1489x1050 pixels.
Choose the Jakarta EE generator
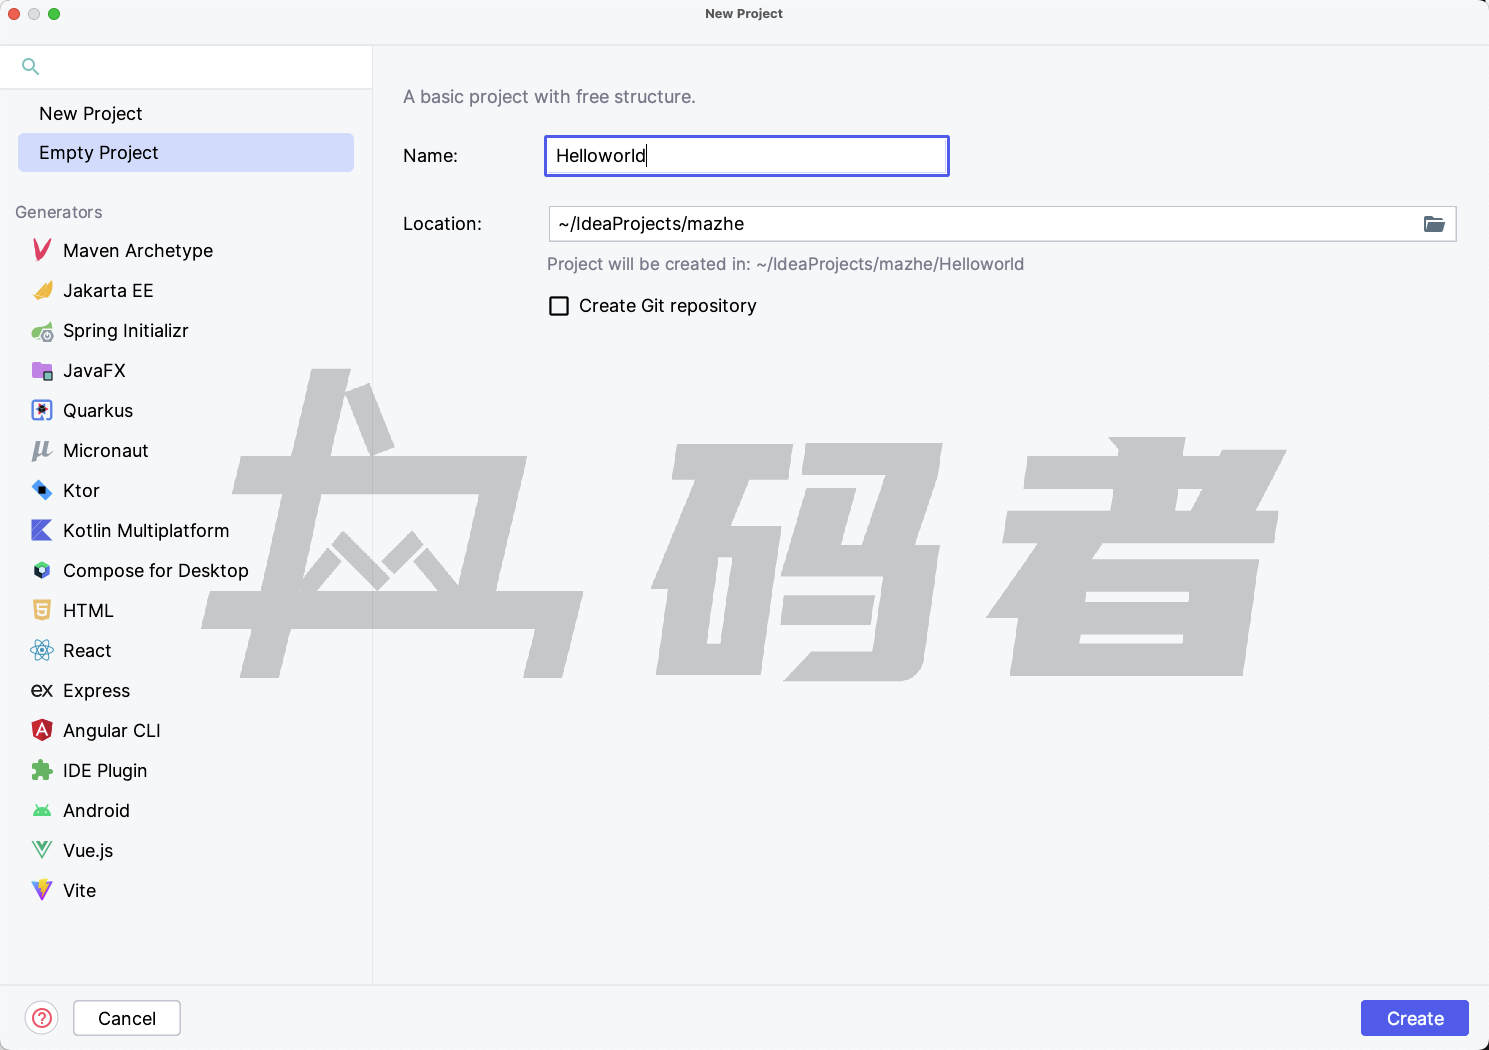[108, 291]
